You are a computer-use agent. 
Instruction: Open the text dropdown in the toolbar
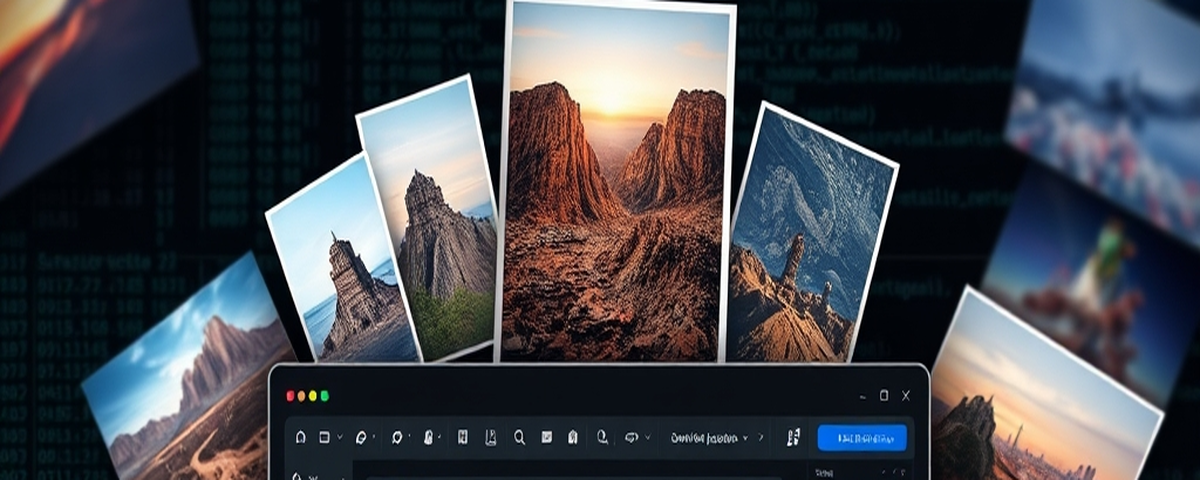(709, 437)
